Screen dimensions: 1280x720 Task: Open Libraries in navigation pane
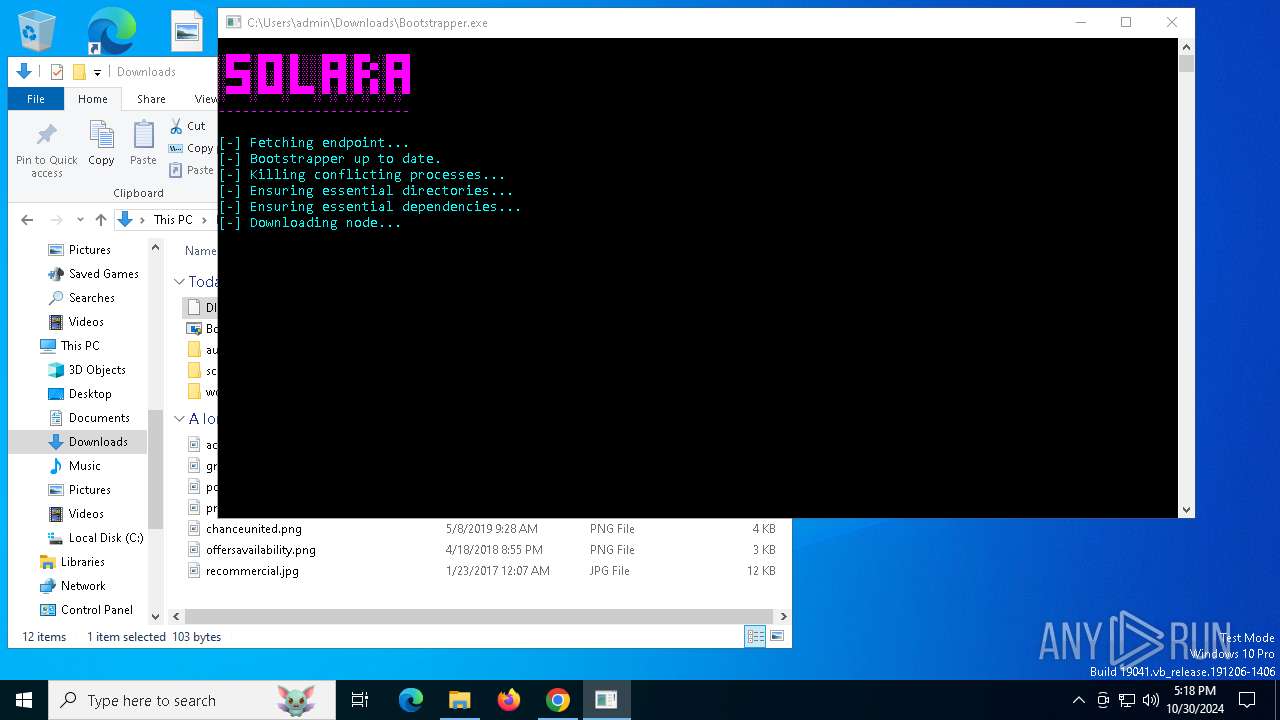pyautogui.click(x=83, y=562)
